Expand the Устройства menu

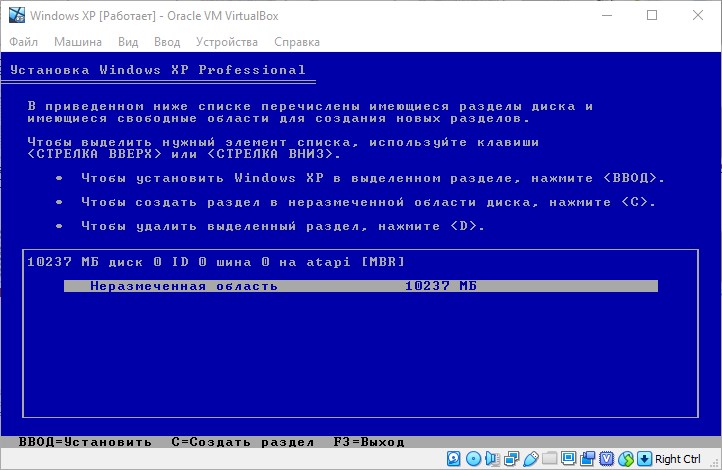(x=226, y=42)
